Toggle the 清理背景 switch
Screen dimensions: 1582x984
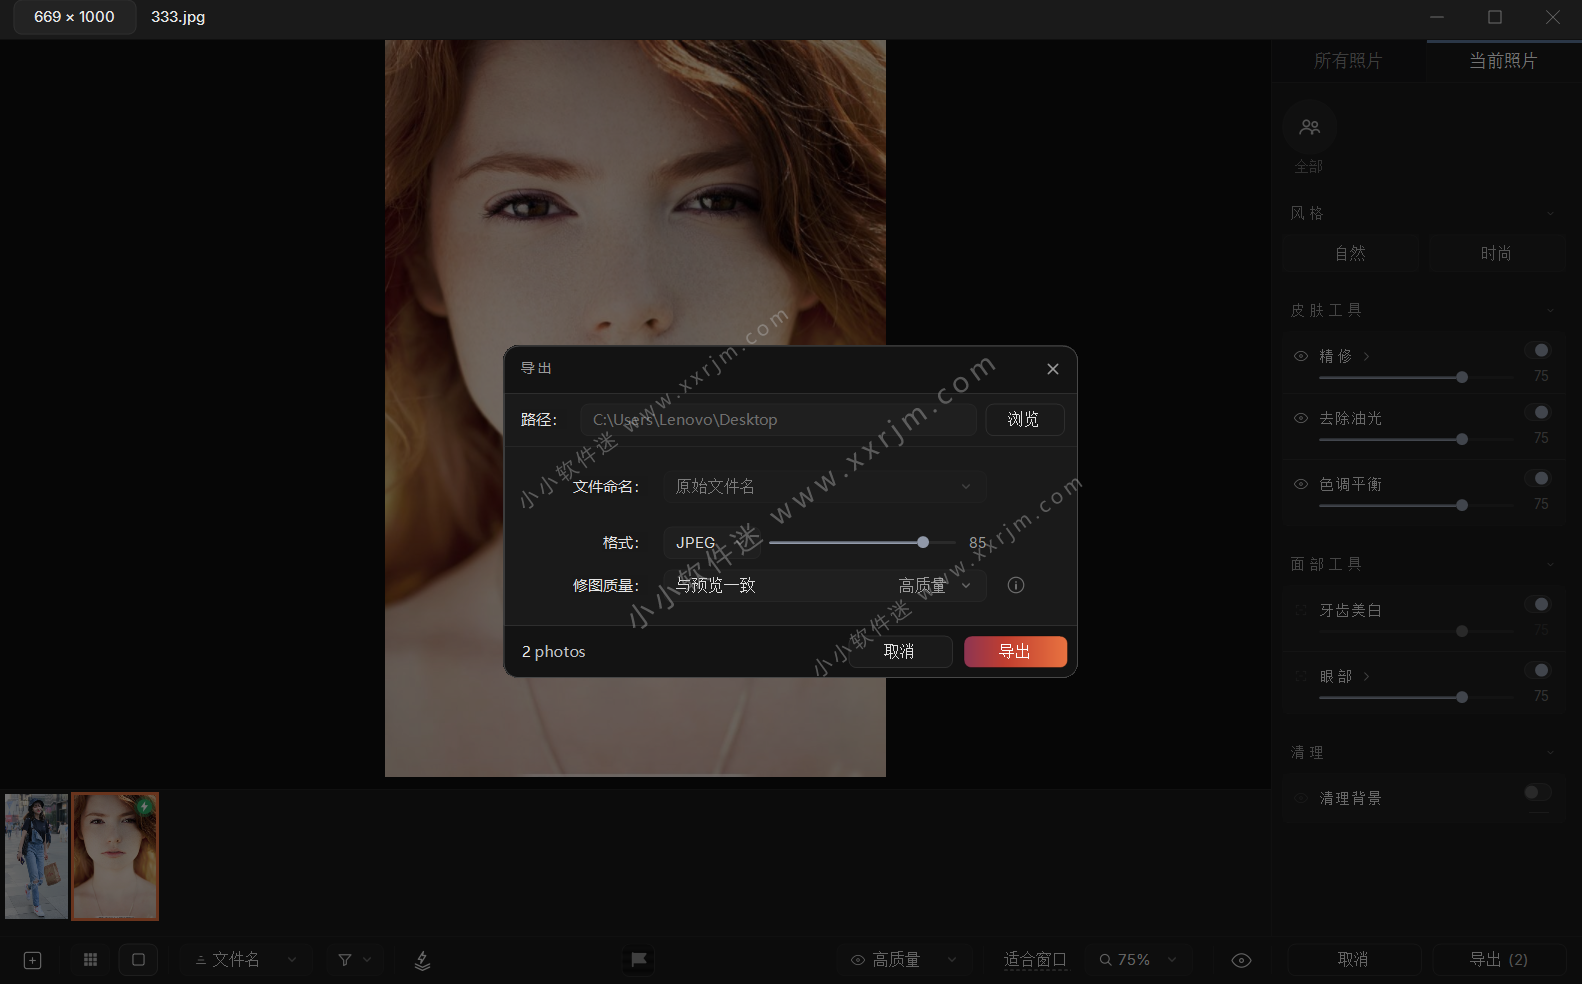(1537, 792)
